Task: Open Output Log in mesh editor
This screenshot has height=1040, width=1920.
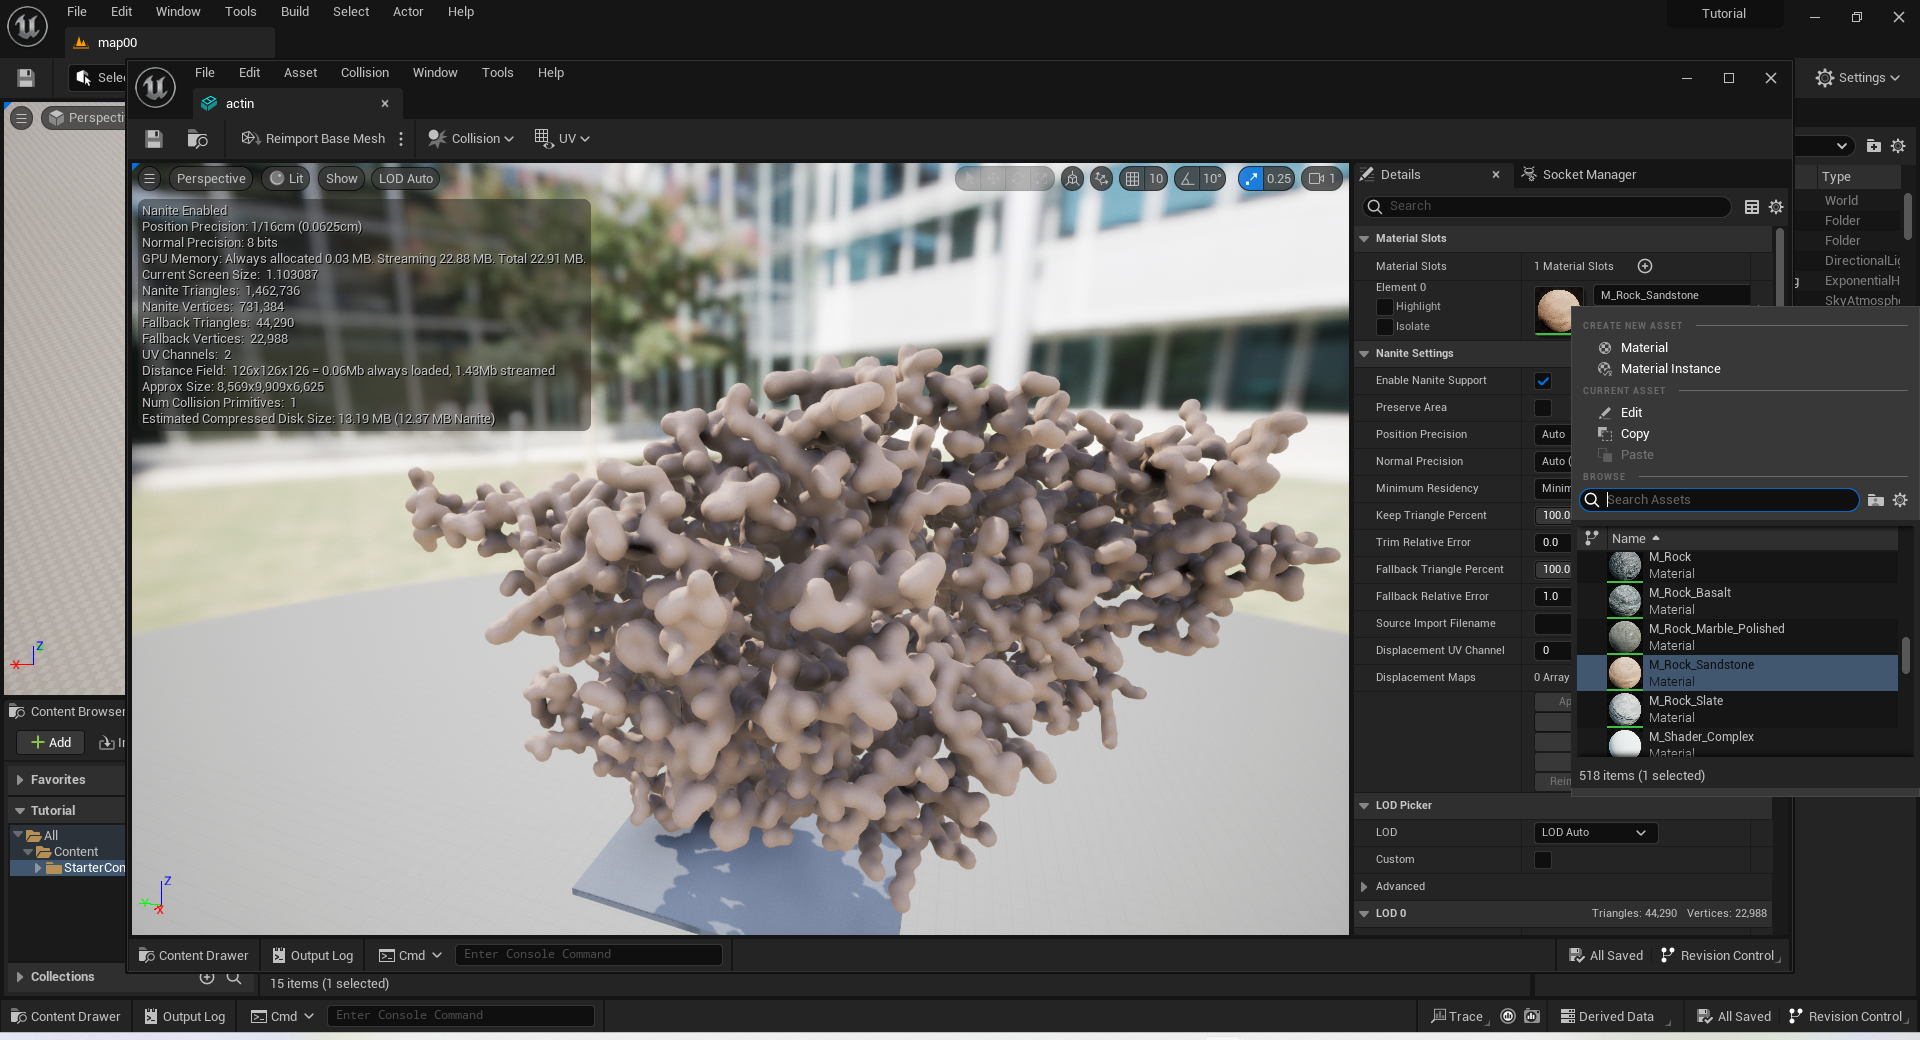Action: pyautogui.click(x=312, y=956)
